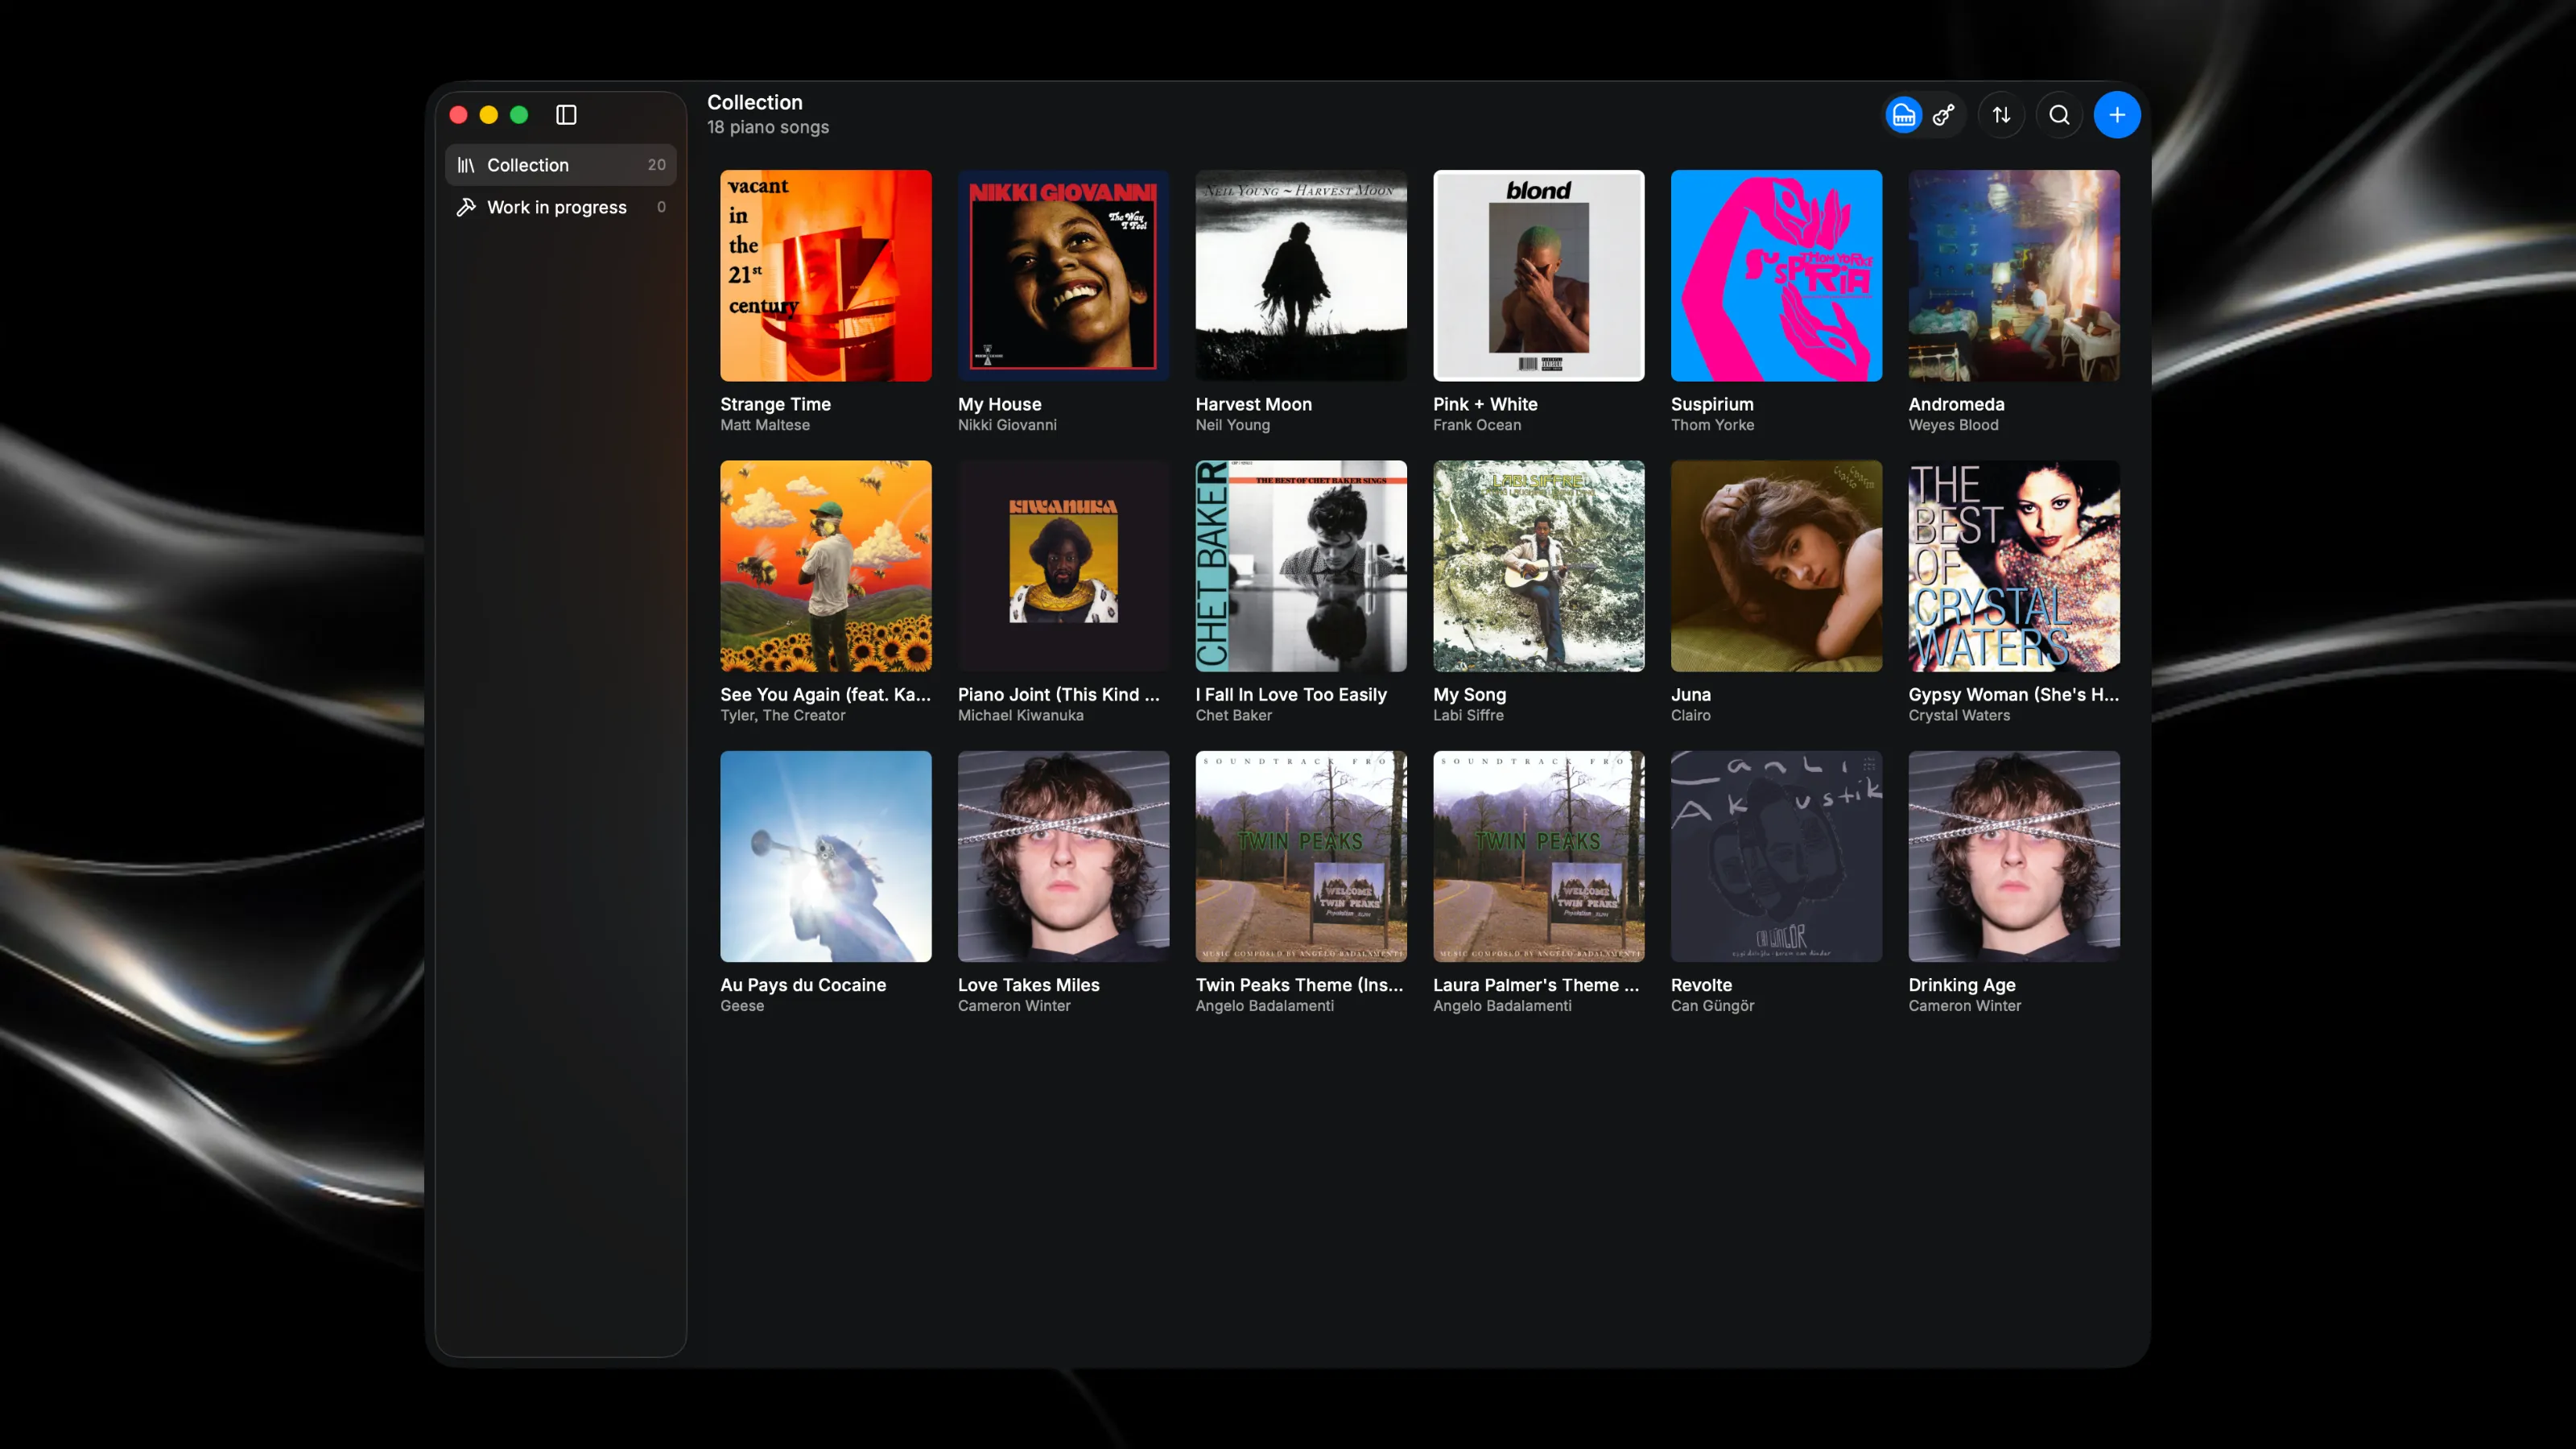Enable the piano songs filter
2576x1449 pixels.
[1904, 115]
